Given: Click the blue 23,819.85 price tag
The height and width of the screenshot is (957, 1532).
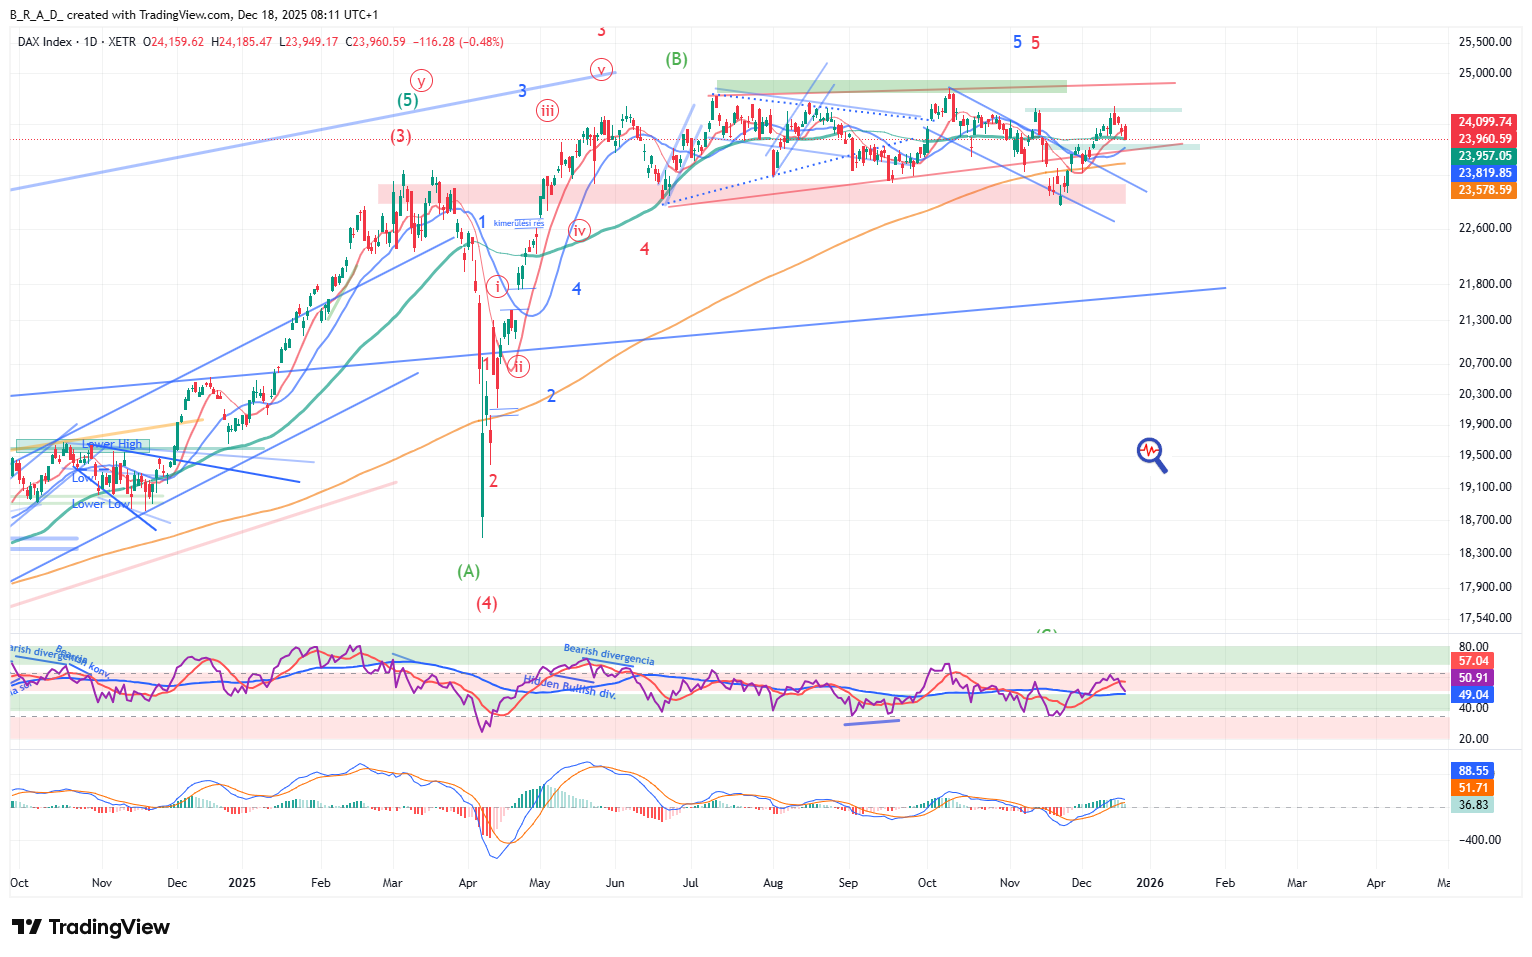Looking at the screenshot, I should coord(1484,173).
